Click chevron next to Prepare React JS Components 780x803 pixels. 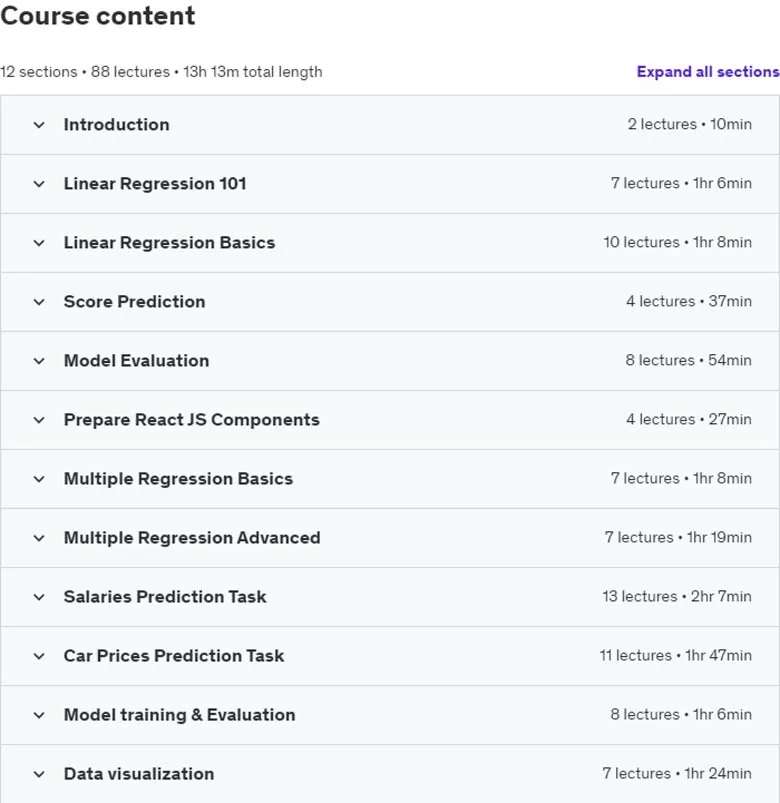[x=39, y=420]
